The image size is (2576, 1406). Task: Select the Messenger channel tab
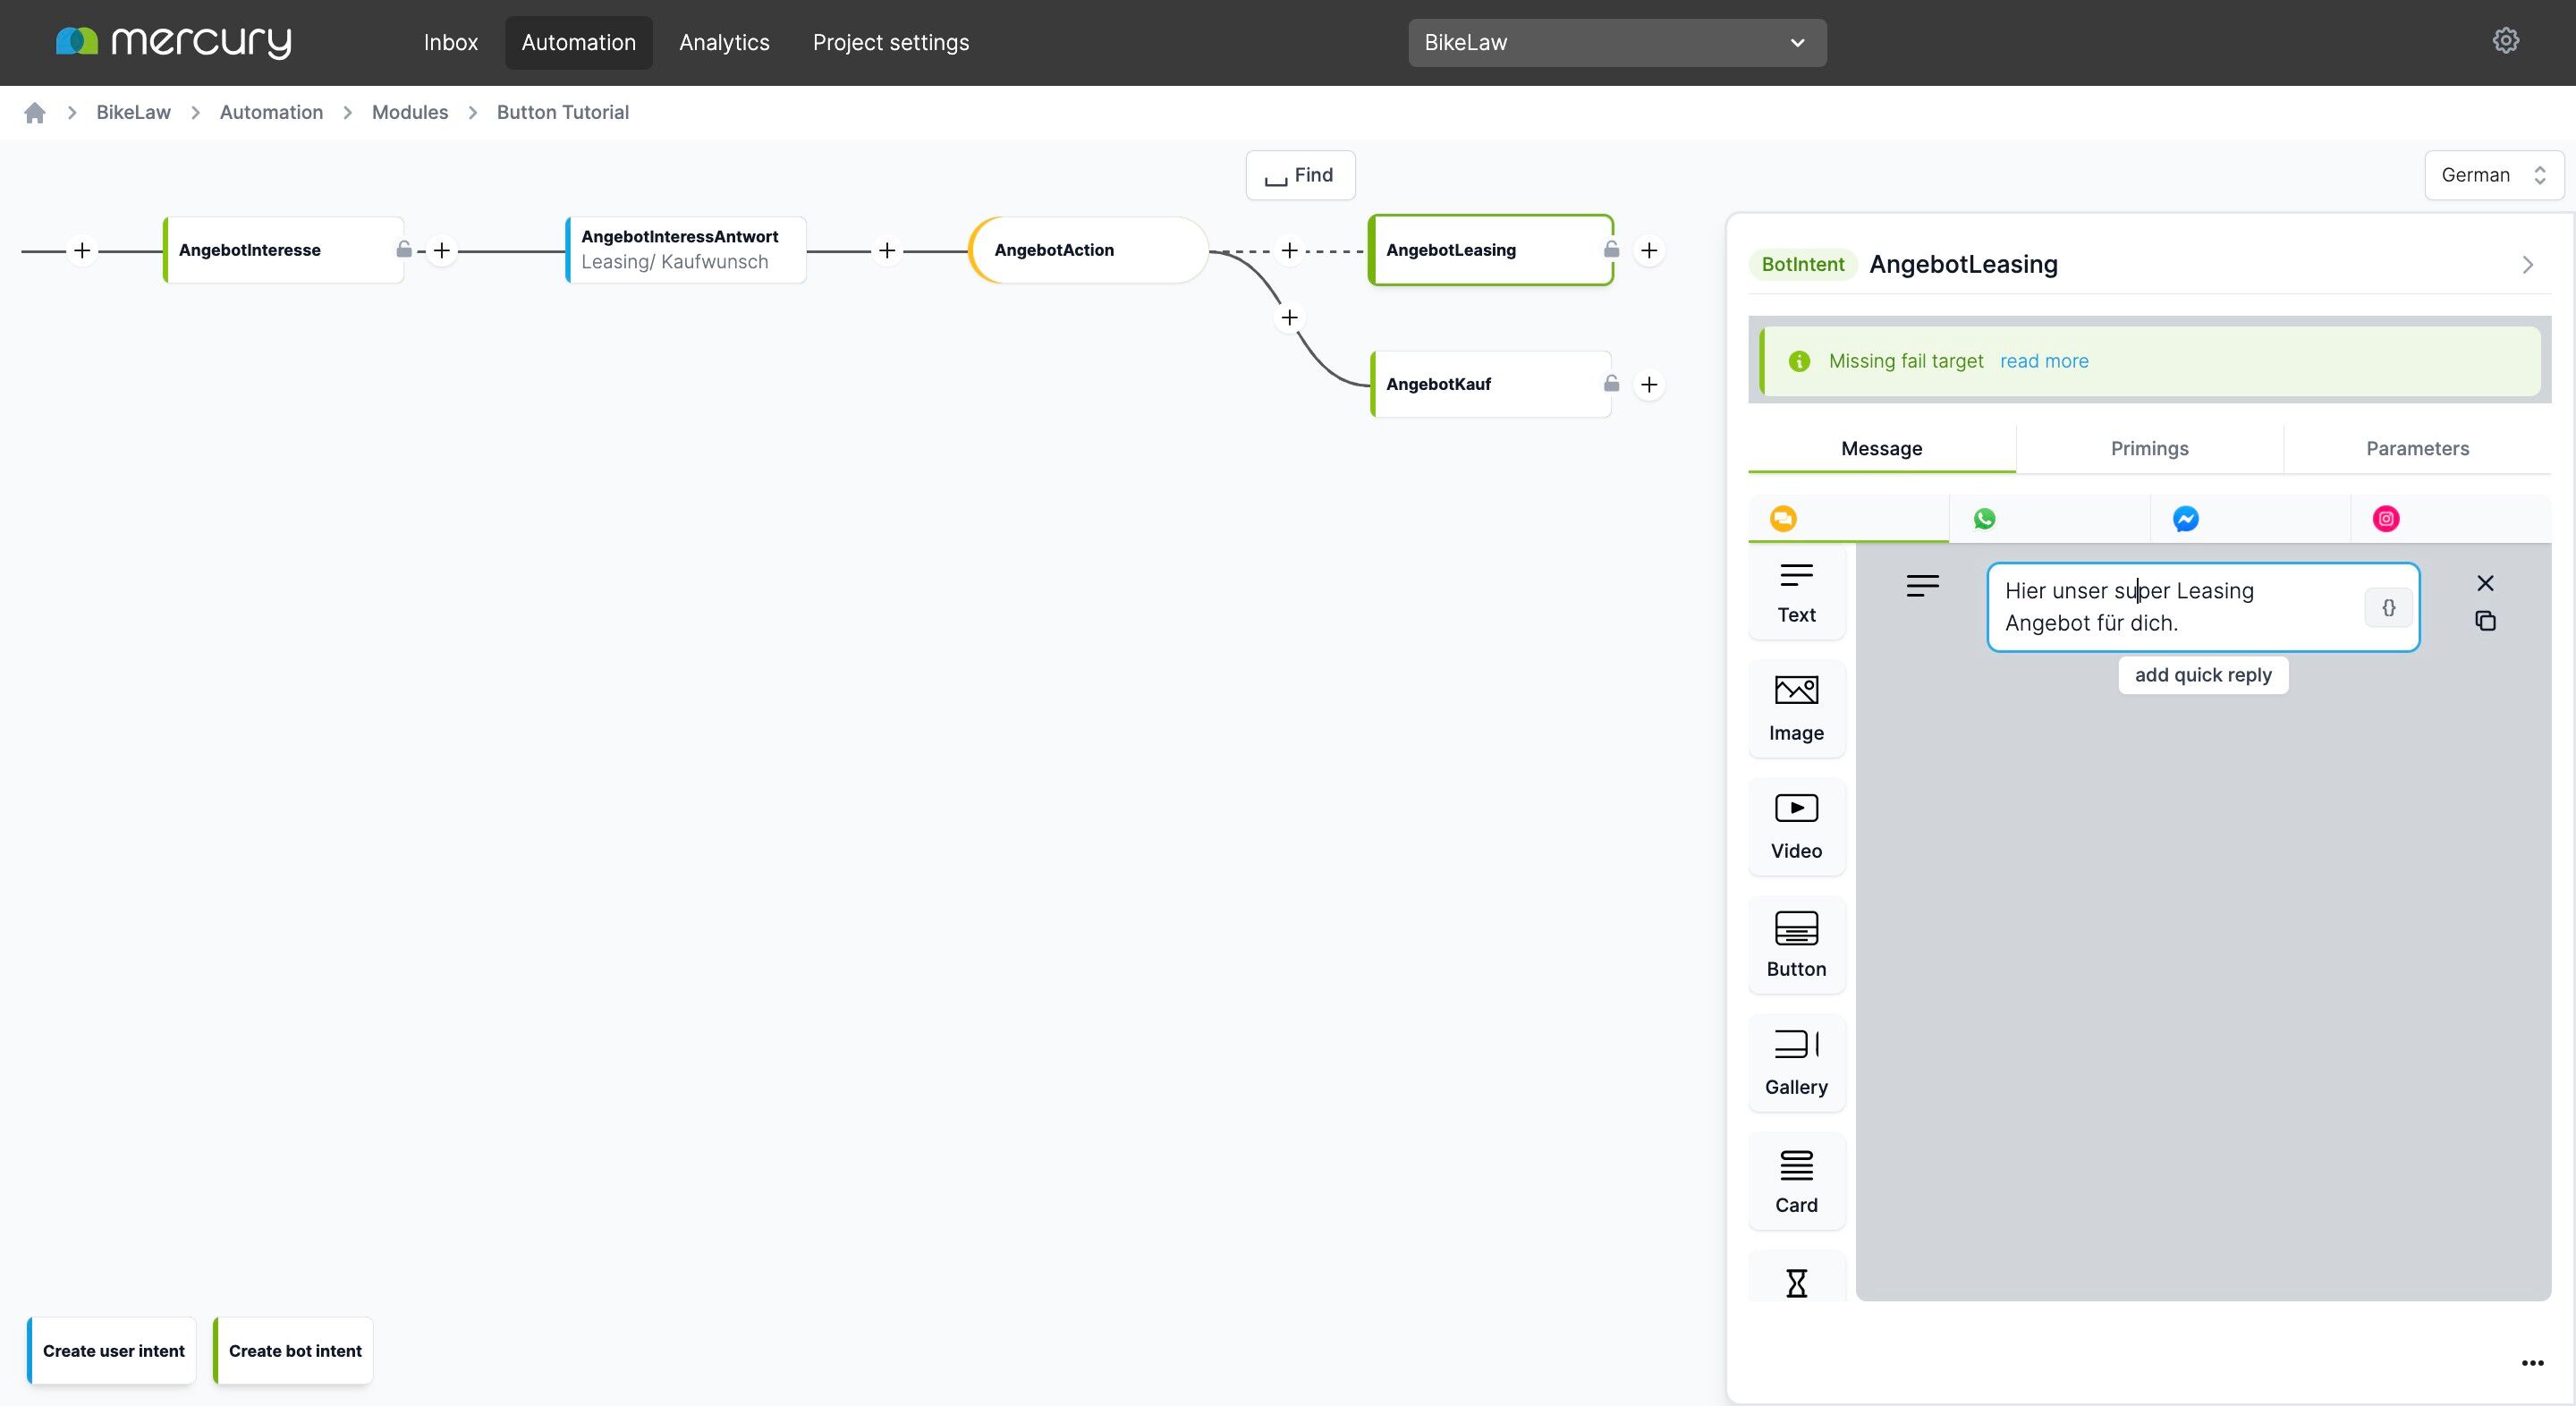[x=2250, y=519]
